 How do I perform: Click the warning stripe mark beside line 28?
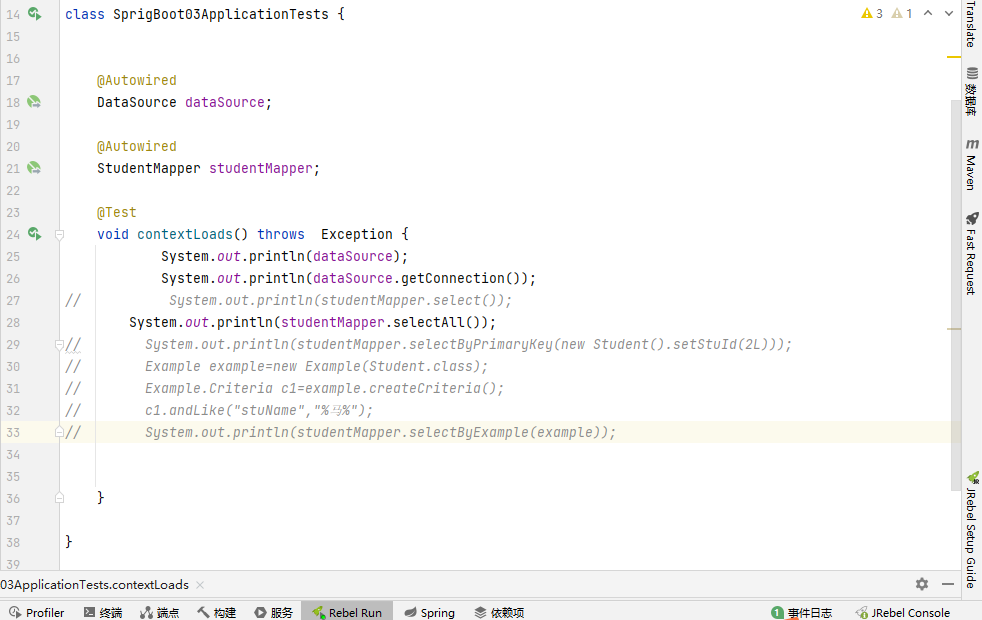[954, 329]
